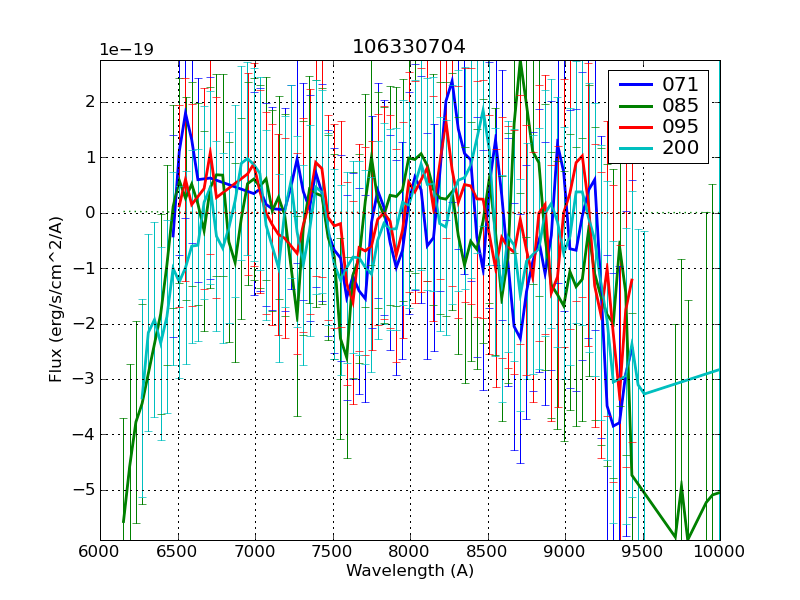Viewport: 800px width, 600px height.
Task: Click the 8000 x-axis tick label
Action: pyautogui.click(x=409, y=551)
